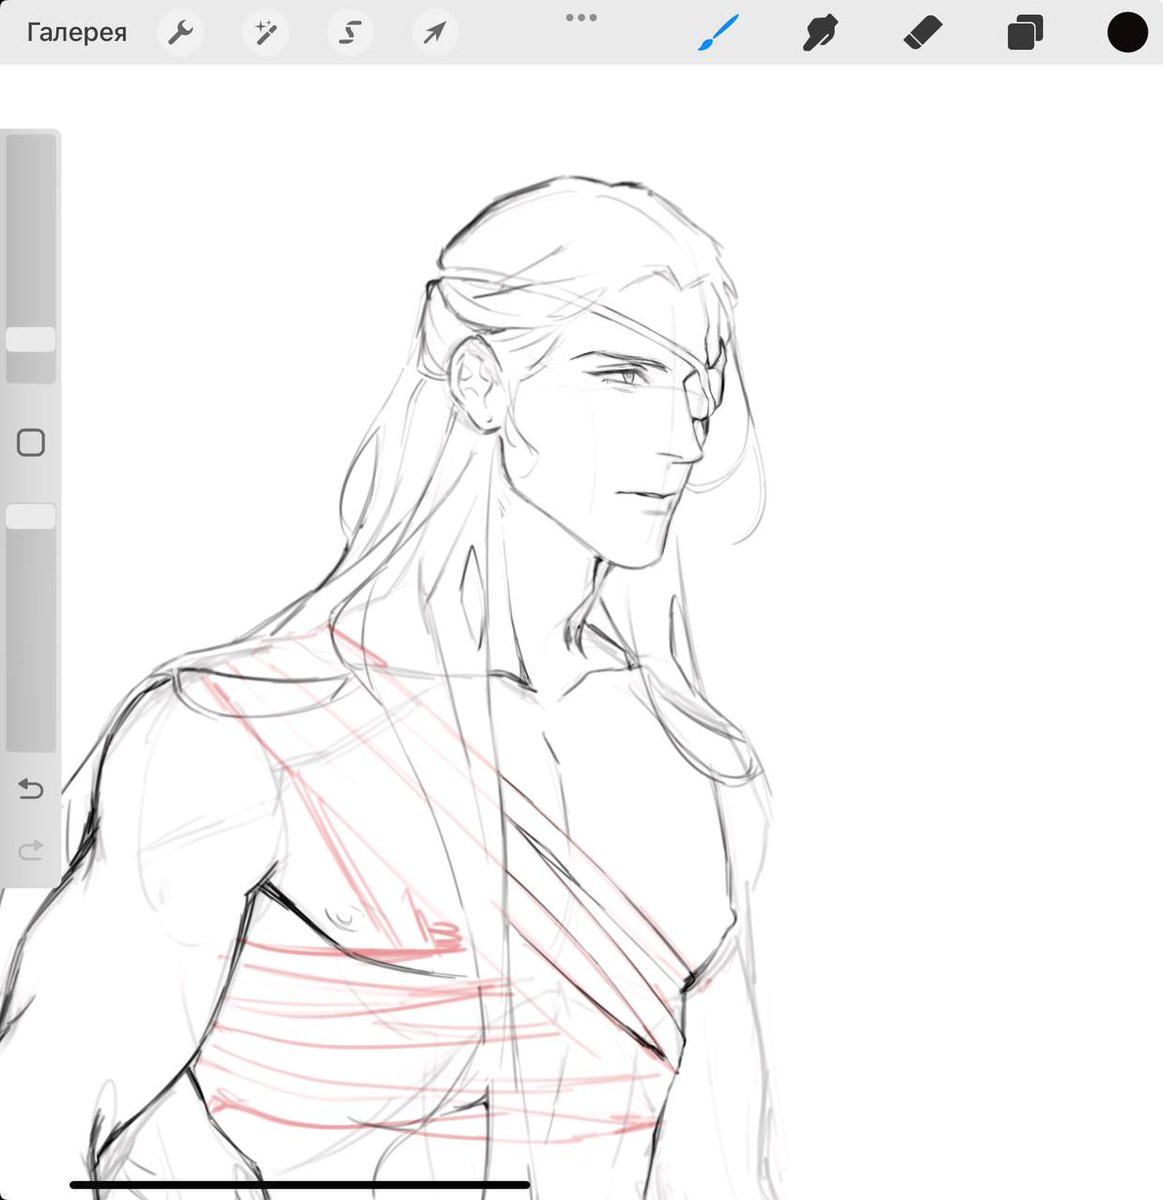Tap the iPad home indicator bar

300,1185
